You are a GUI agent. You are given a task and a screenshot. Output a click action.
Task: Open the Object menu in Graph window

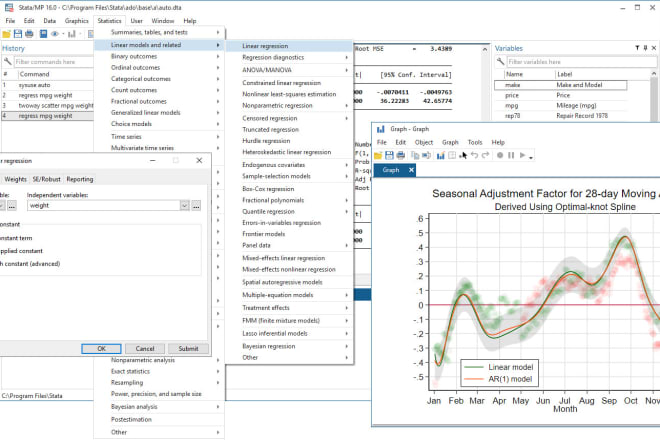(423, 142)
